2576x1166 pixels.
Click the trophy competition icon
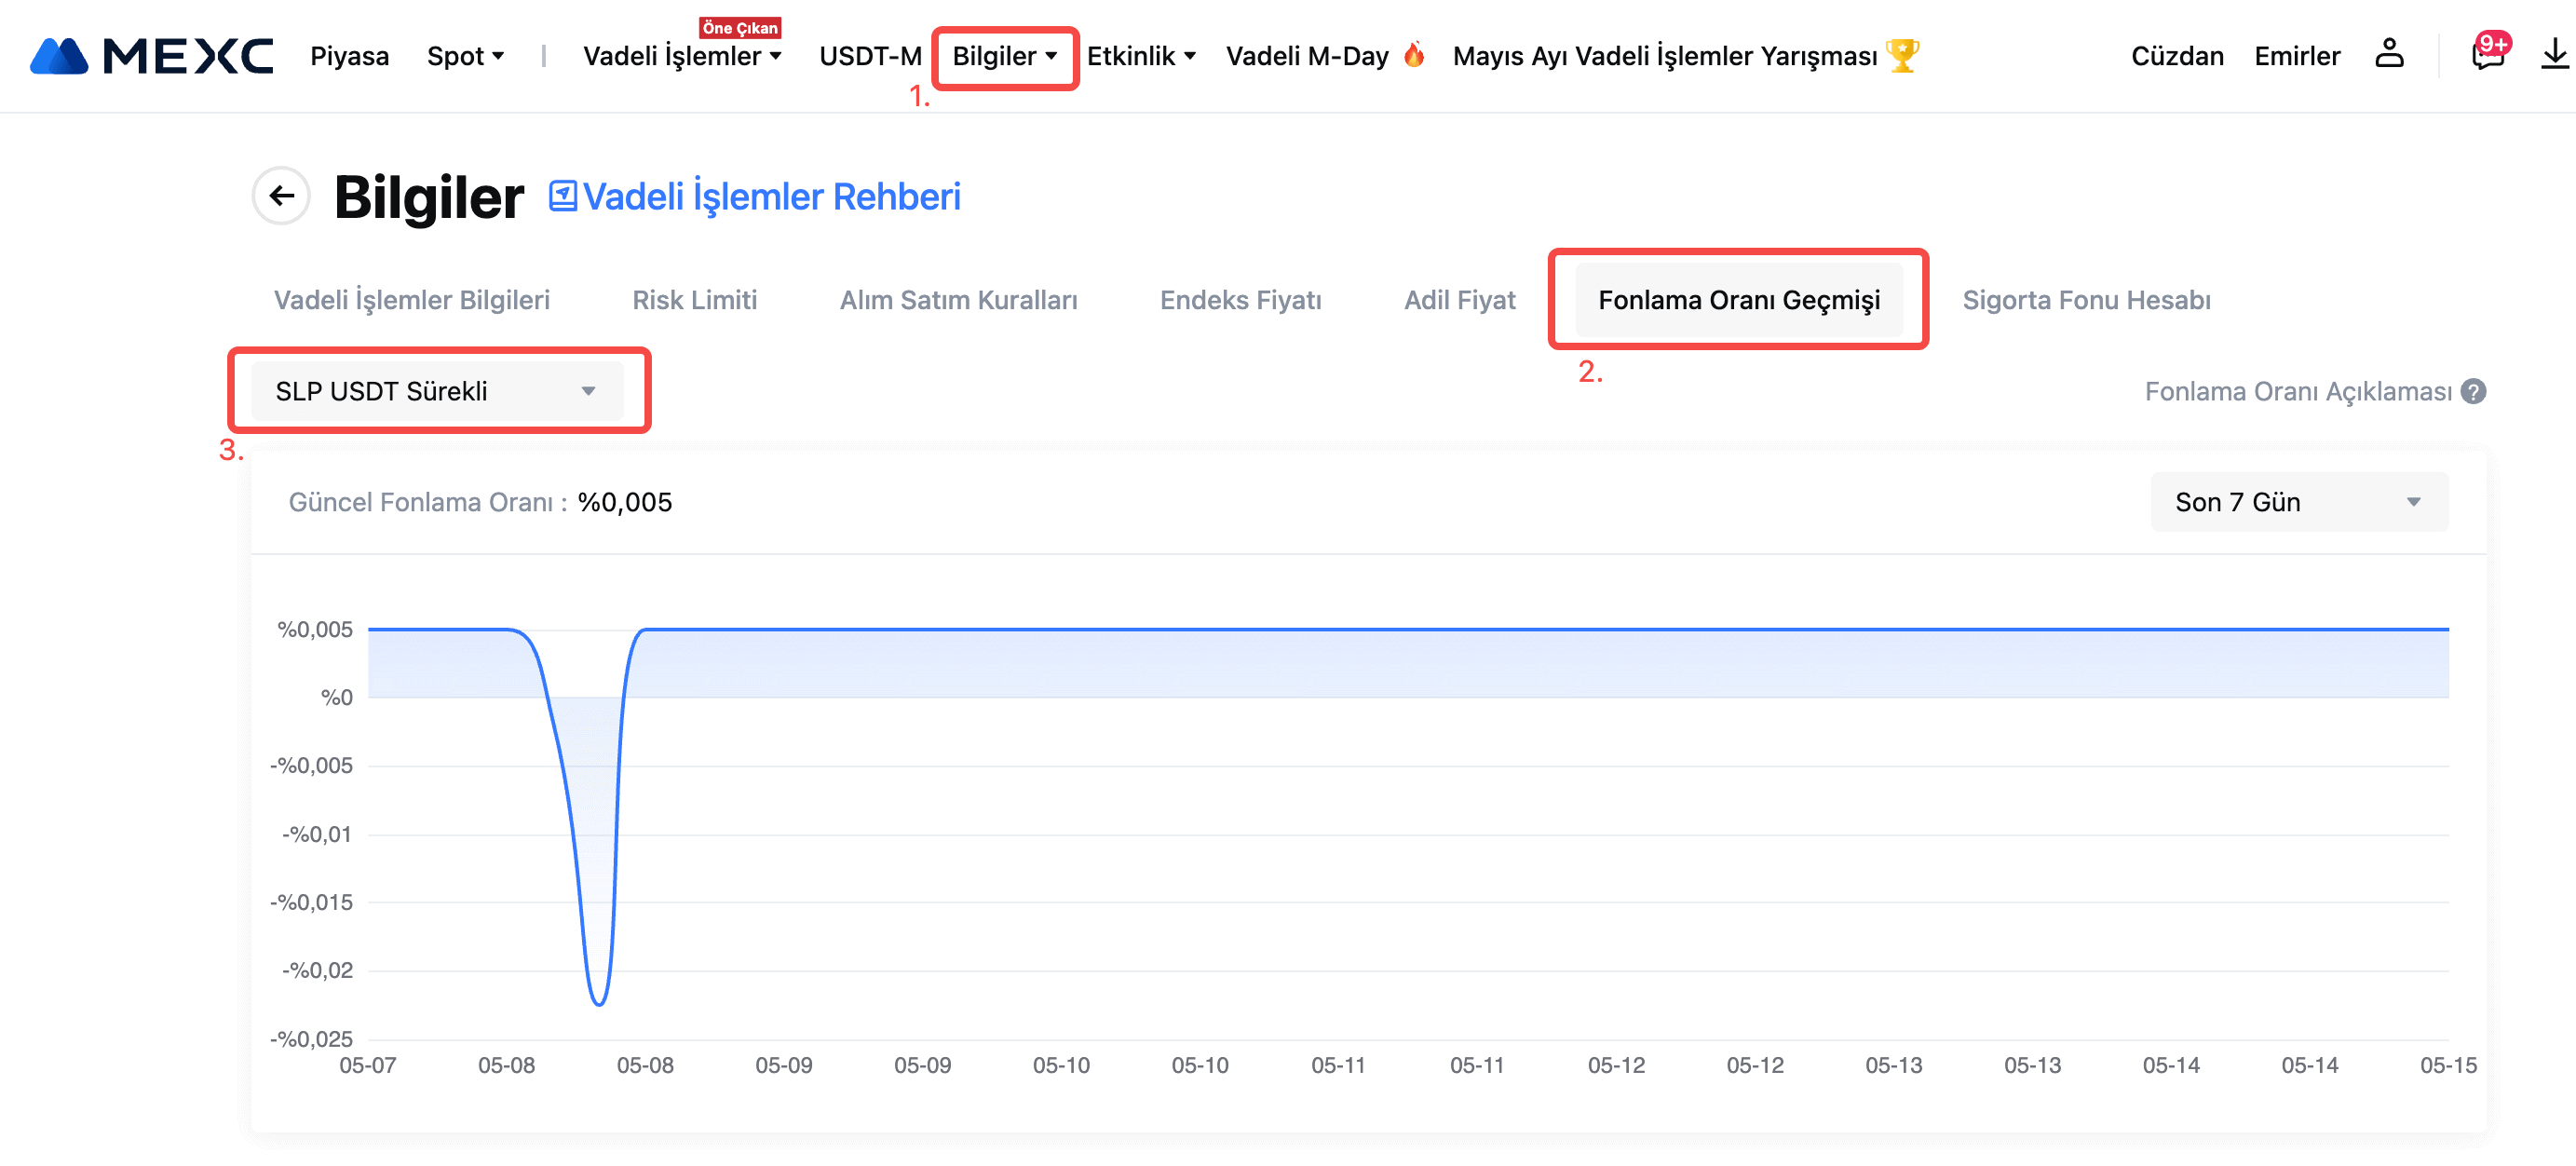1902,55
